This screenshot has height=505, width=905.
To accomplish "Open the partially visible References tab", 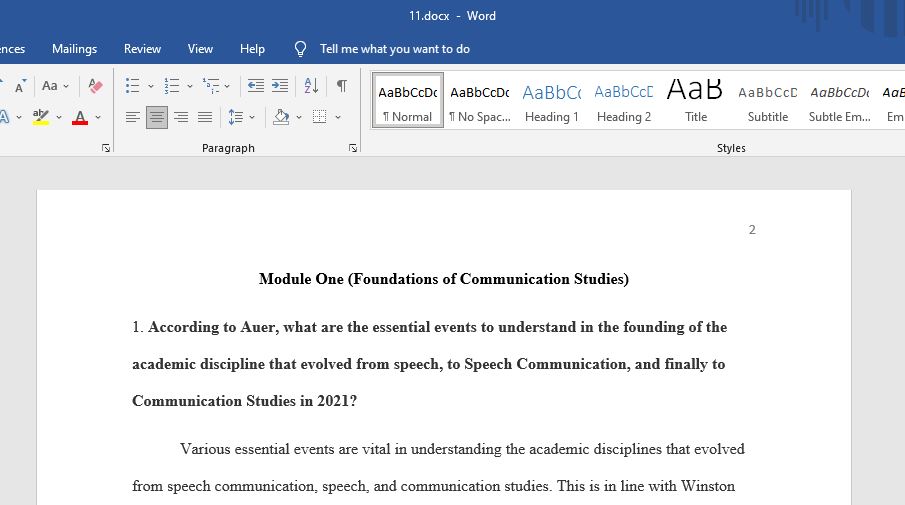I will point(12,49).
